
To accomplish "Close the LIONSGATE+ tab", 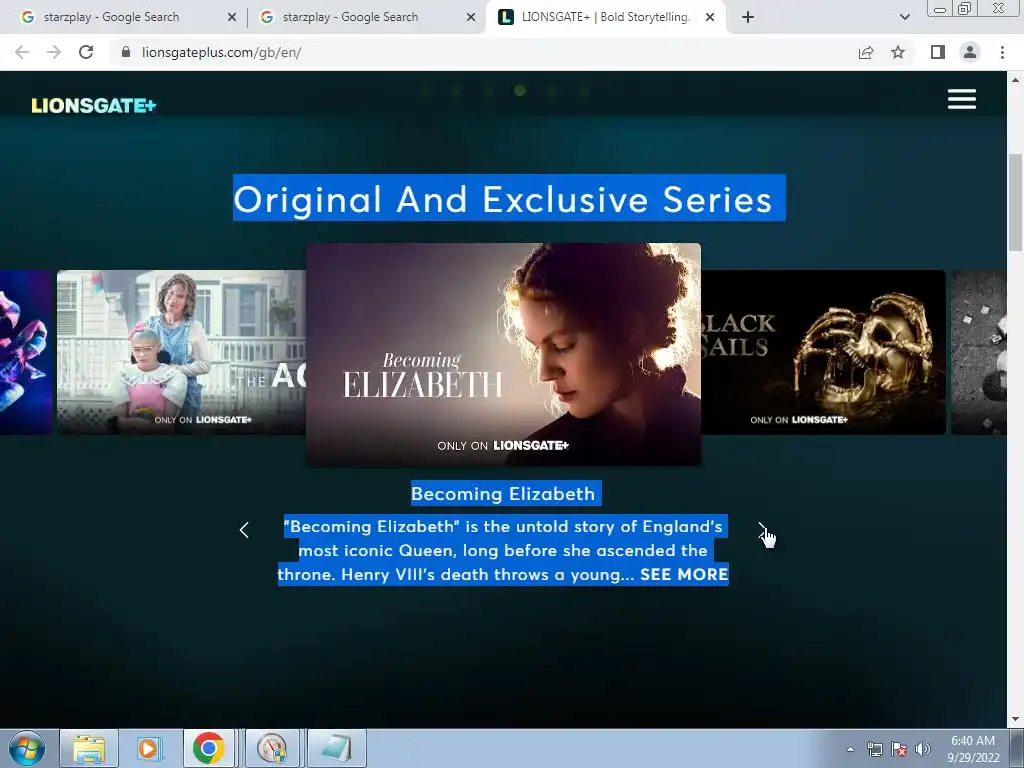I will click(710, 18).
